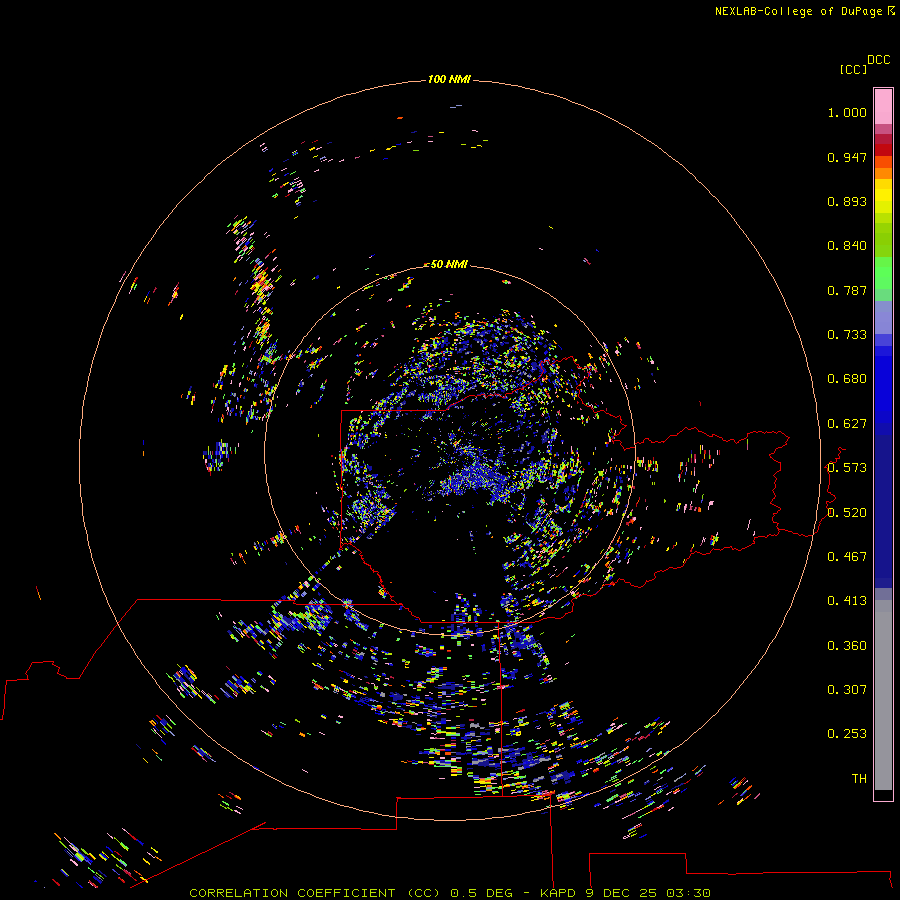This screenshot has width=900, height=900.
Task: Click the NEXLAB logo icon at top right
Action: [x=891, y=11]
